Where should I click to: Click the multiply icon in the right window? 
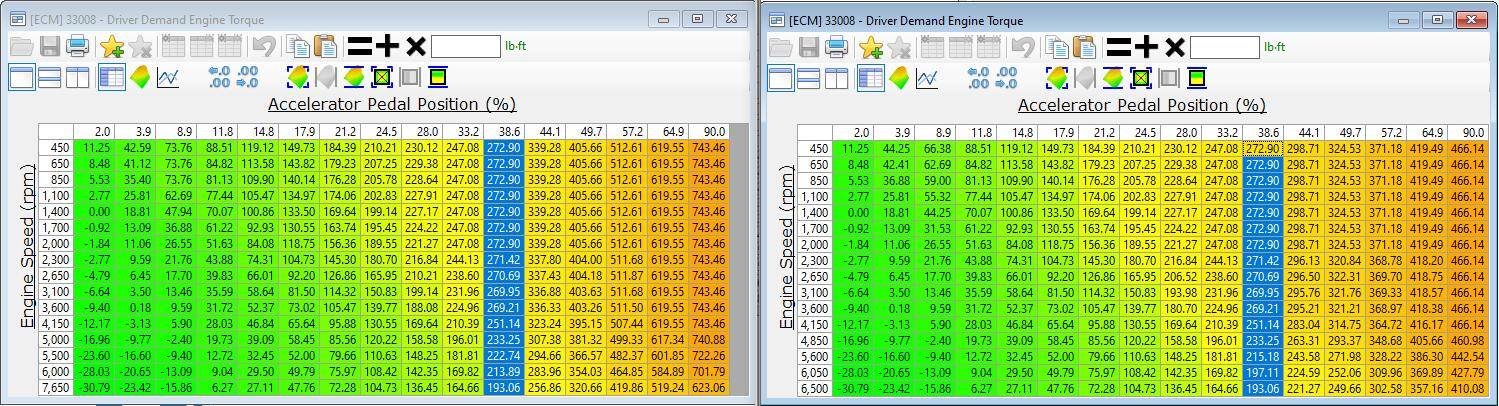[x=1174, y=47]
